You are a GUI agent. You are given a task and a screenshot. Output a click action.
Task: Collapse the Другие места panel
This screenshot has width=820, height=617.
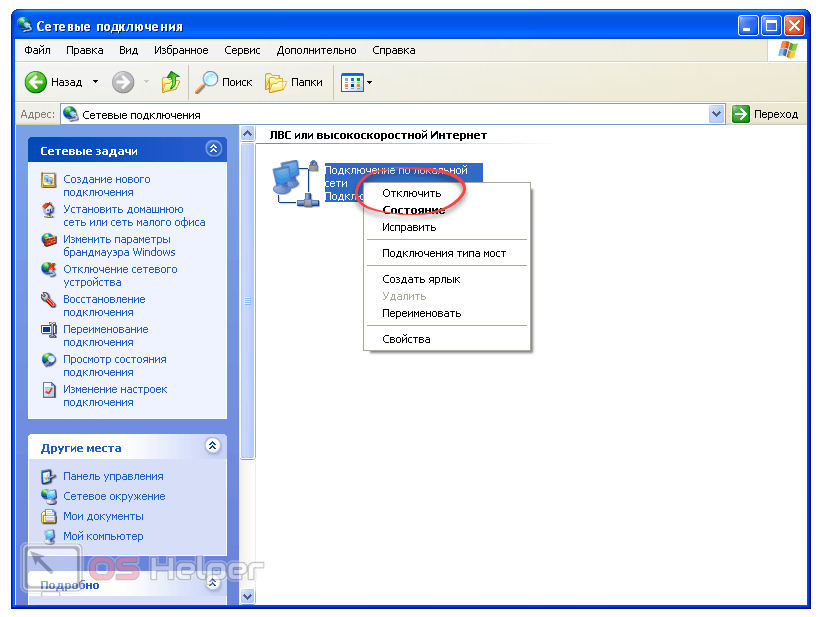[x=213, y=446]
